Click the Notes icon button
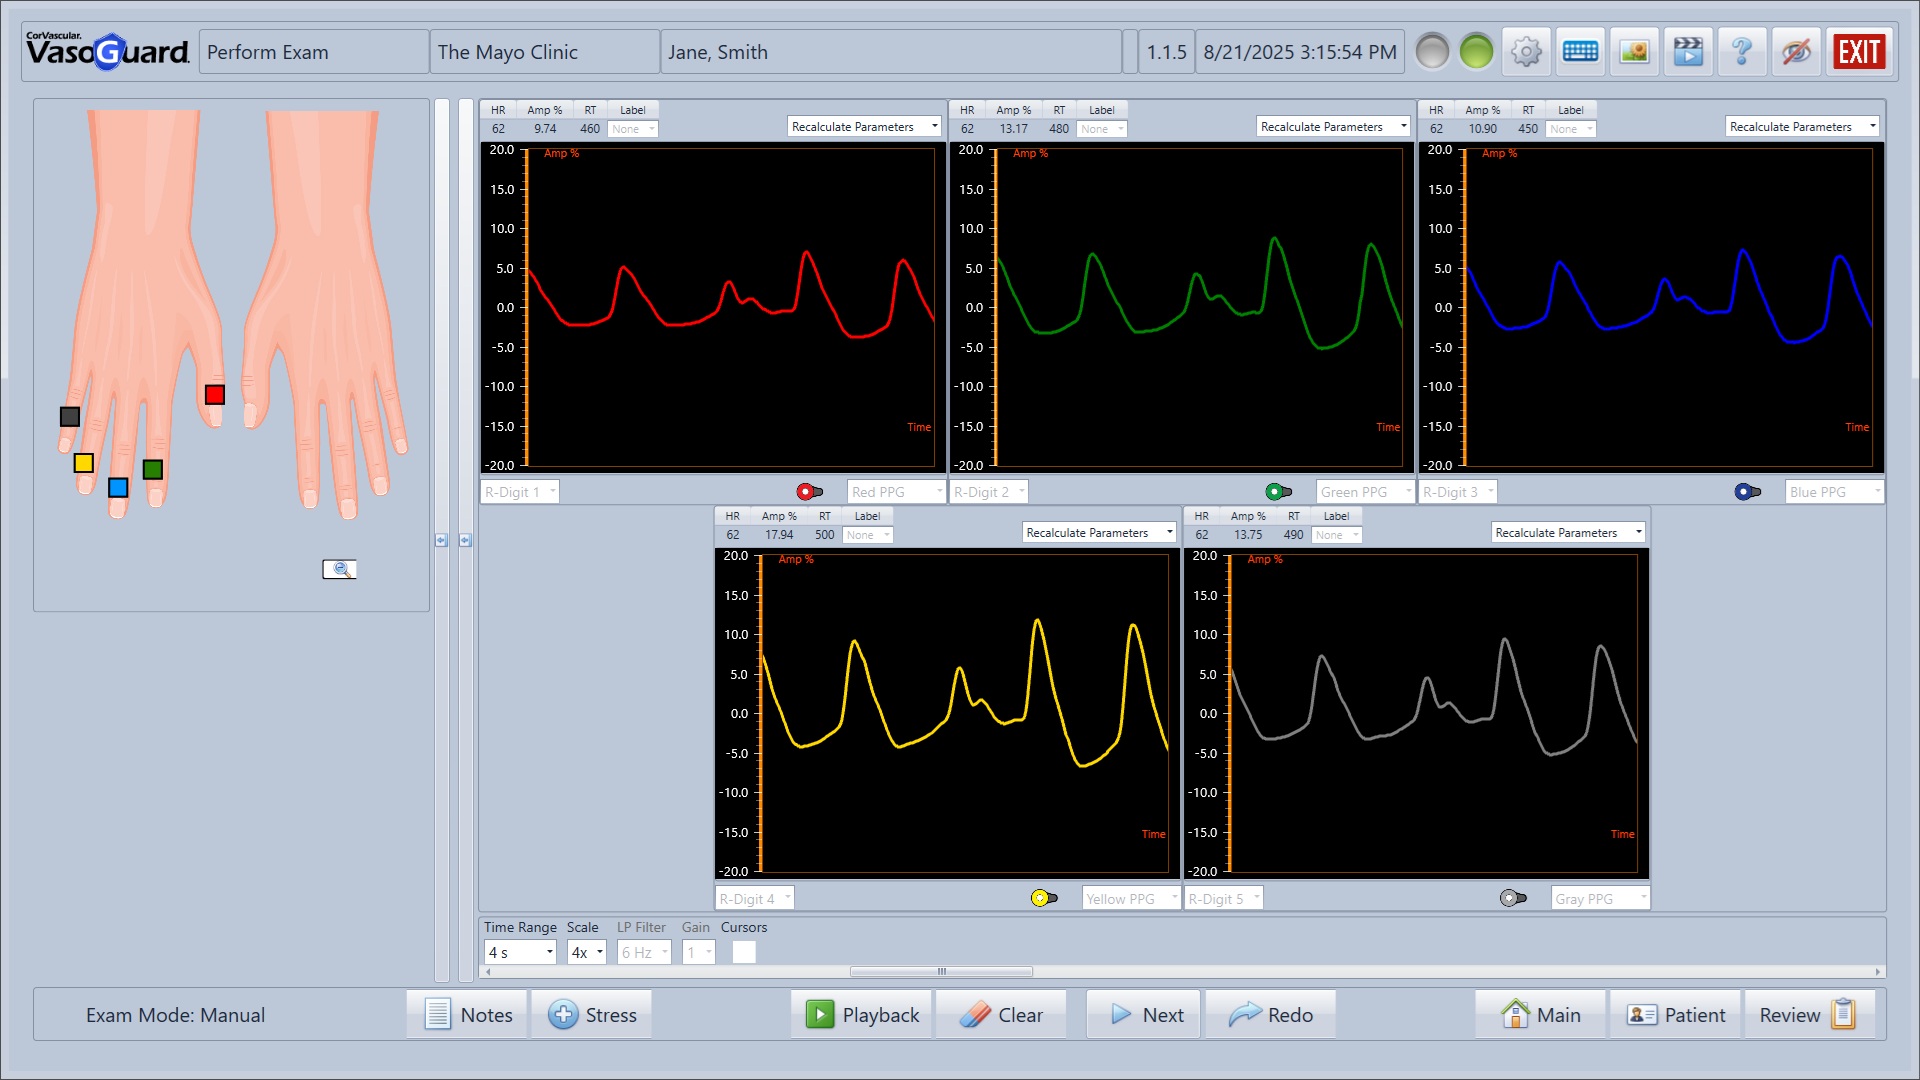This screenshot has height=1080, width=1920. pos(438,1014)
